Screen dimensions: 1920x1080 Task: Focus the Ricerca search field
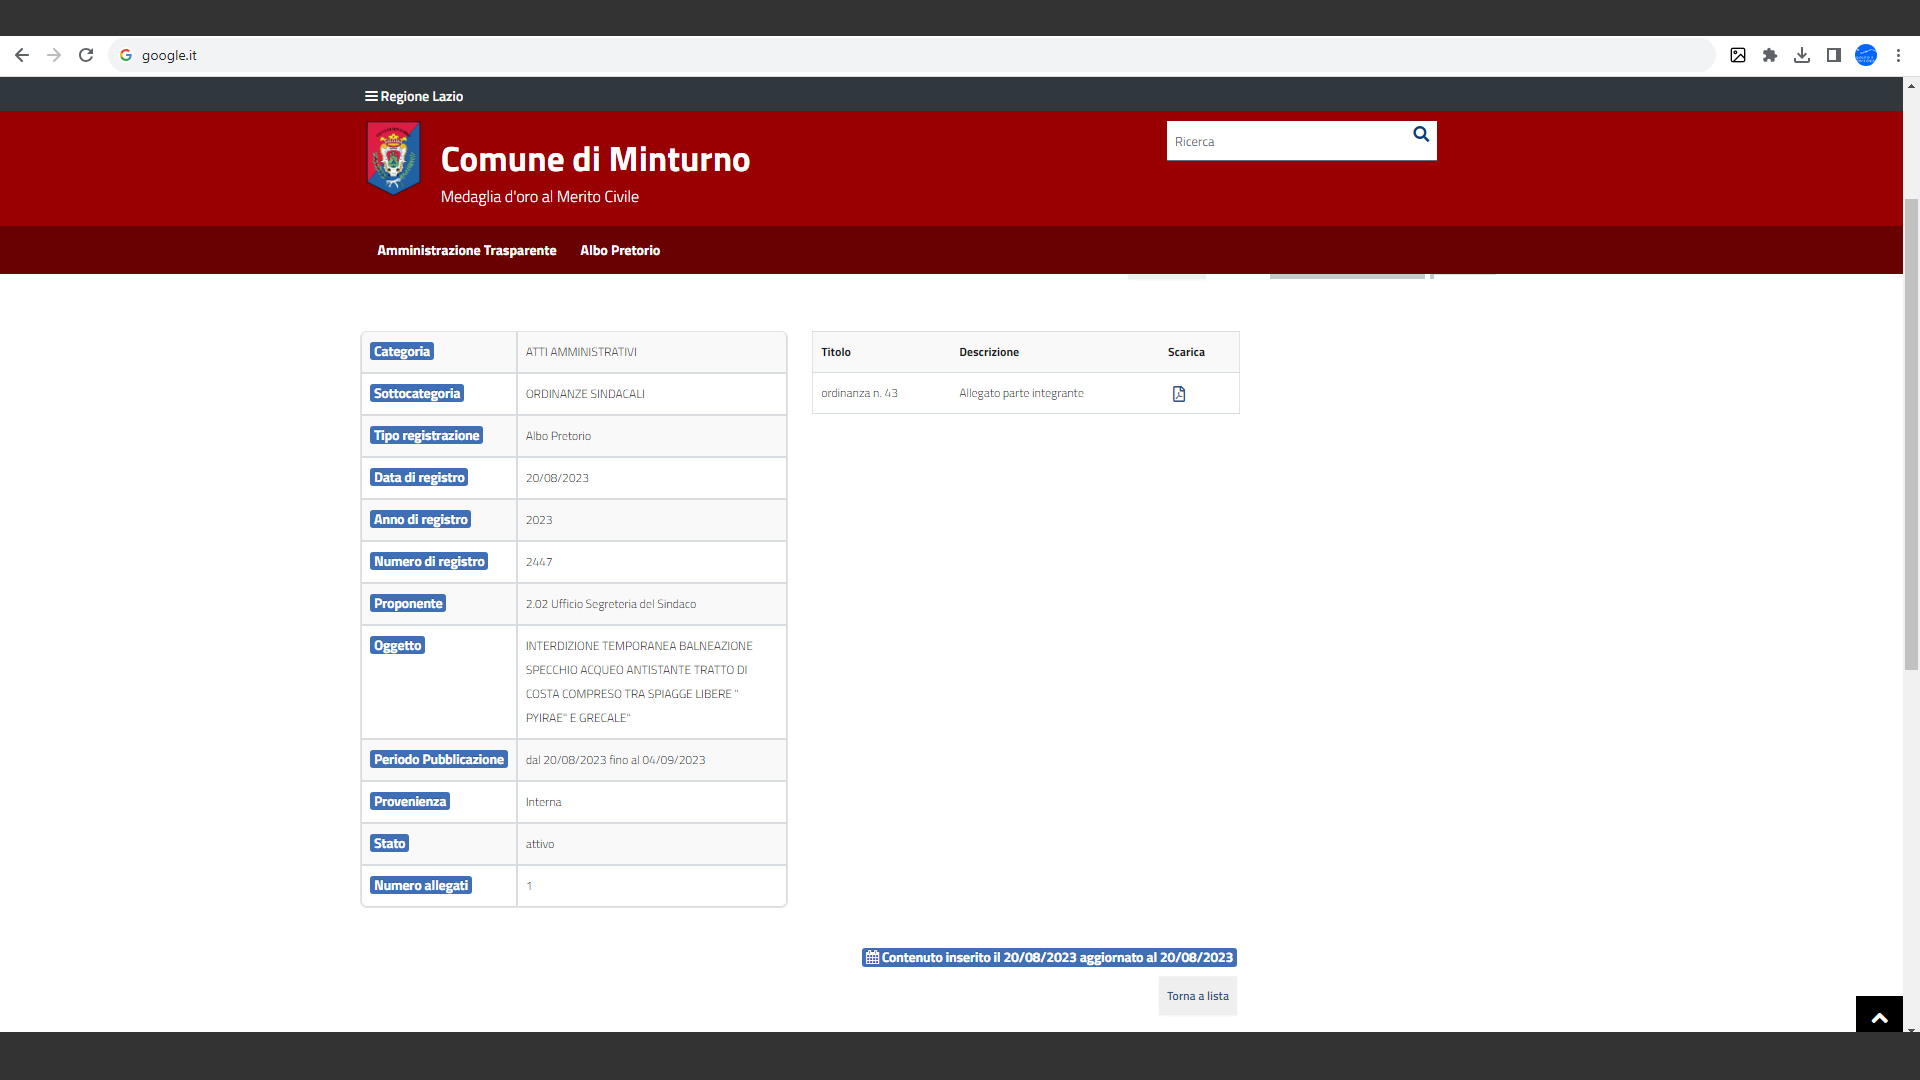coord(1285,142)
